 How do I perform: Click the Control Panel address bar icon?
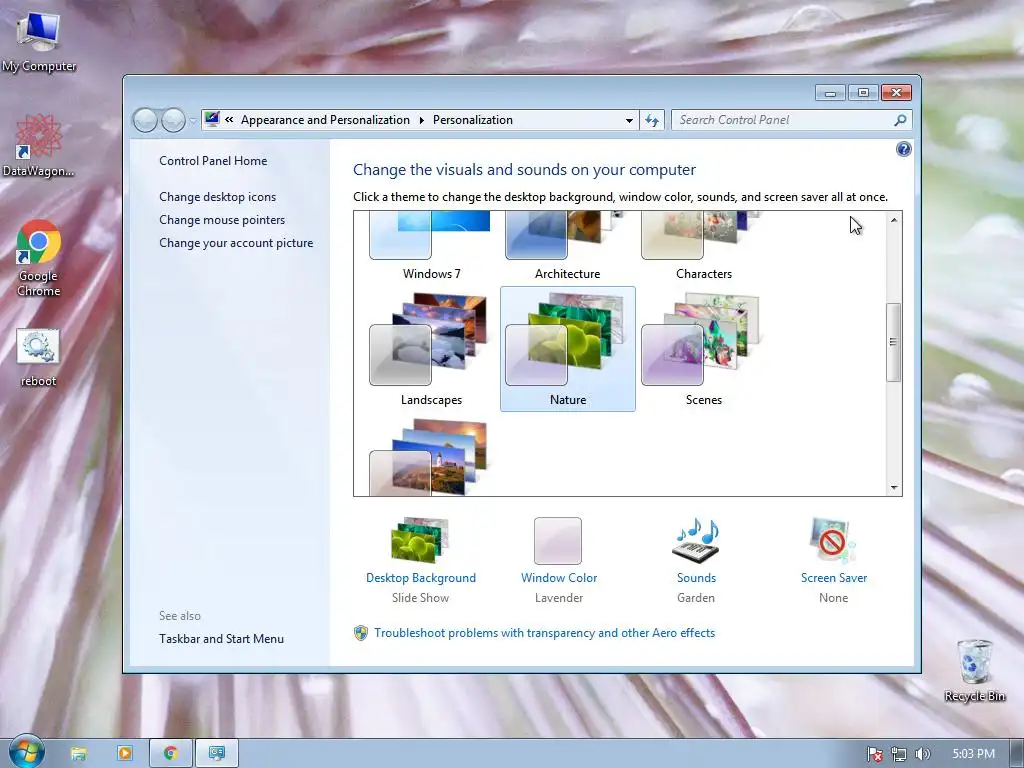pyautogui.click(x=212, y=120)
